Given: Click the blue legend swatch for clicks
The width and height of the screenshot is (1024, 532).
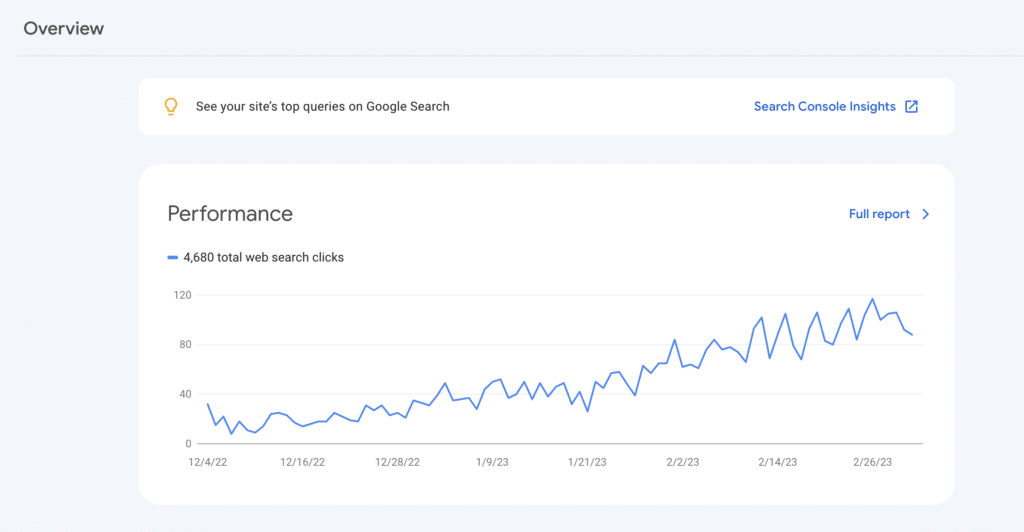Looking at the screenshot, I should point(173,257).
